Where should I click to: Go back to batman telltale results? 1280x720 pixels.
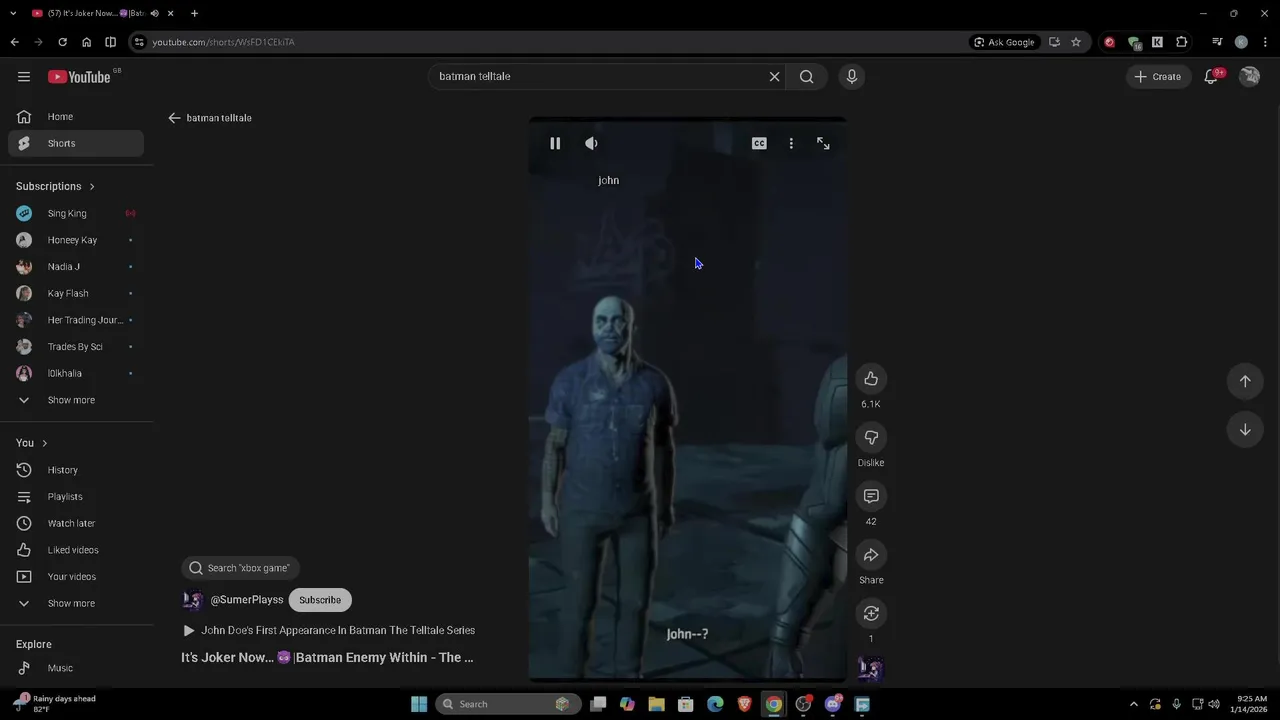tap(174, 118)
